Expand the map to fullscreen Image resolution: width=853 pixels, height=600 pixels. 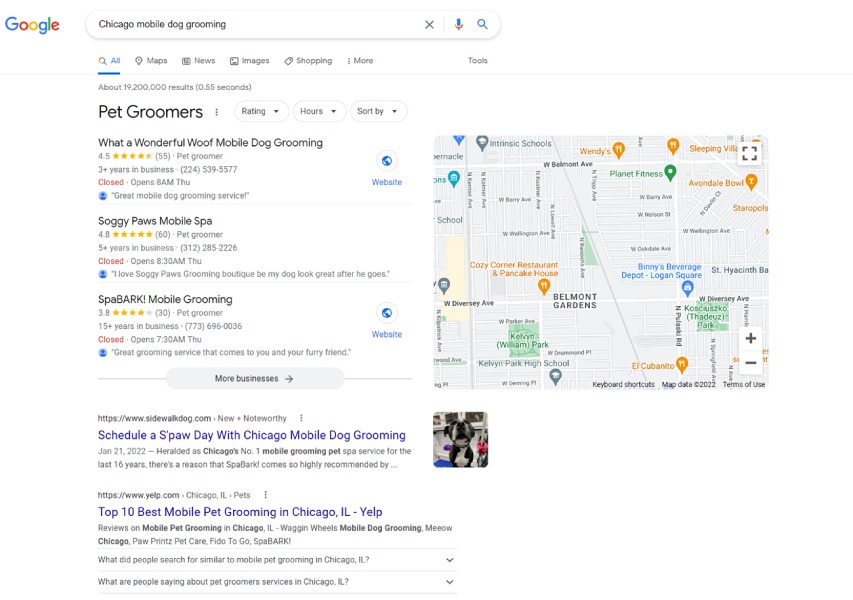point(750,153)
